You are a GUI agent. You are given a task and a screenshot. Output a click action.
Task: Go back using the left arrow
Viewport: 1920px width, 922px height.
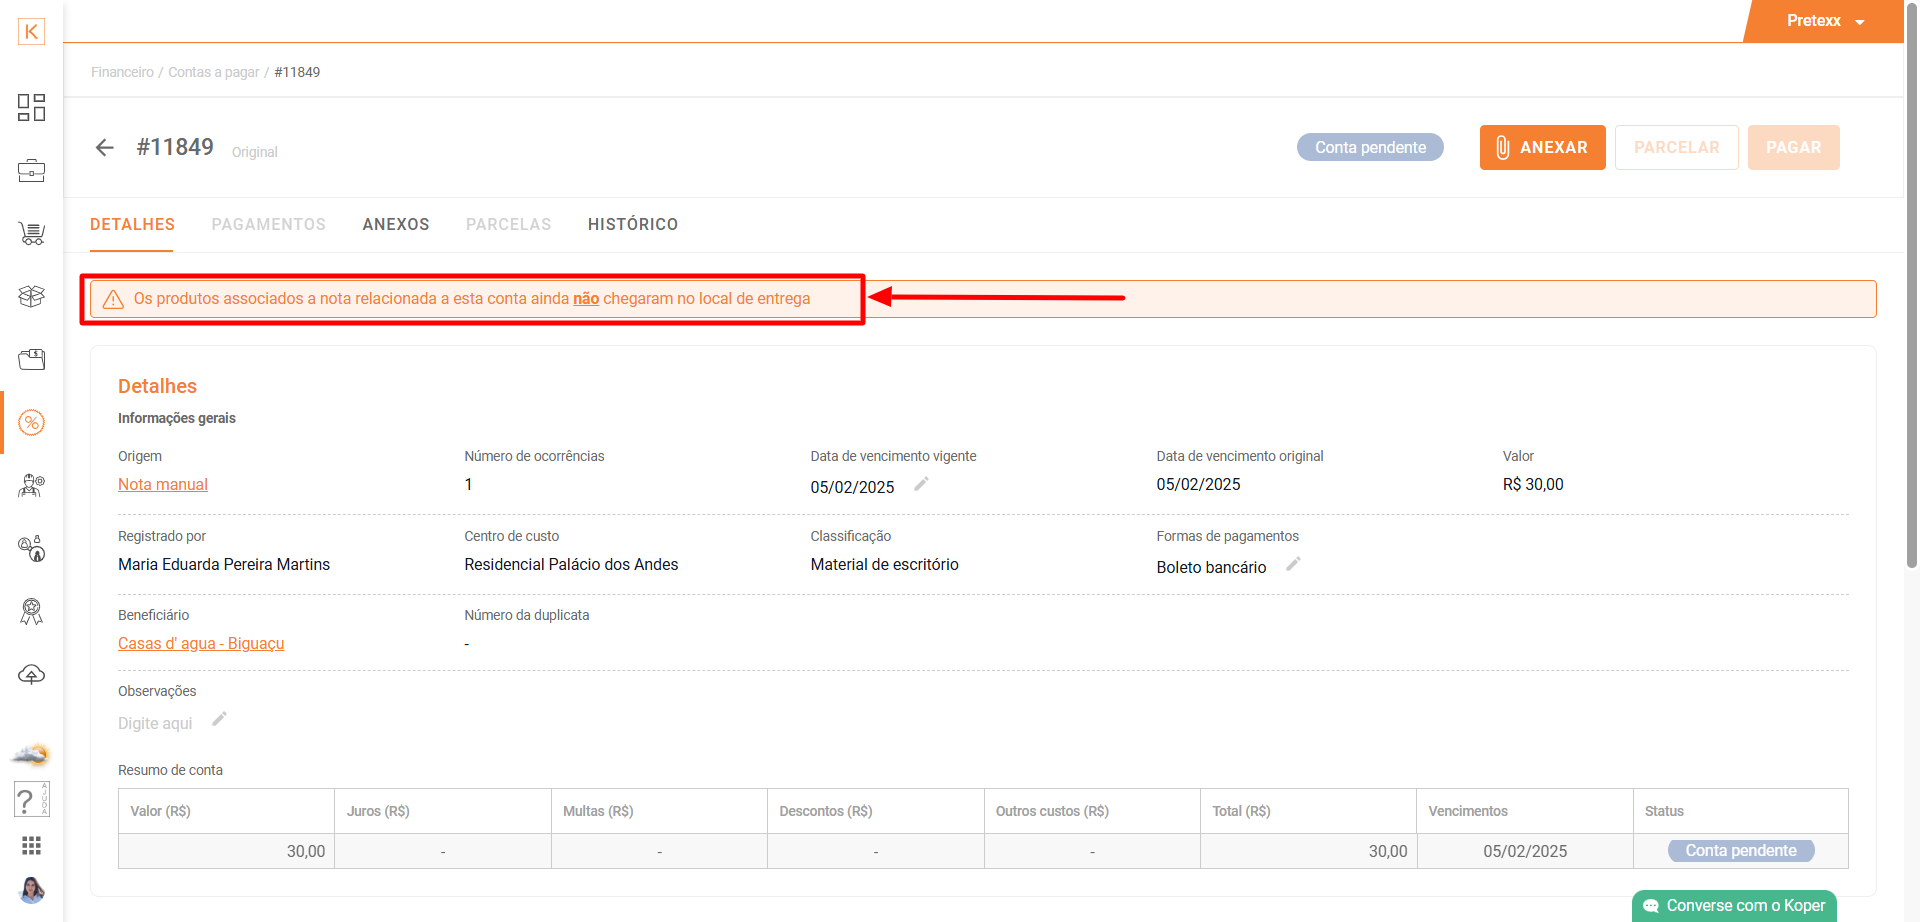(x=105, y=148)
